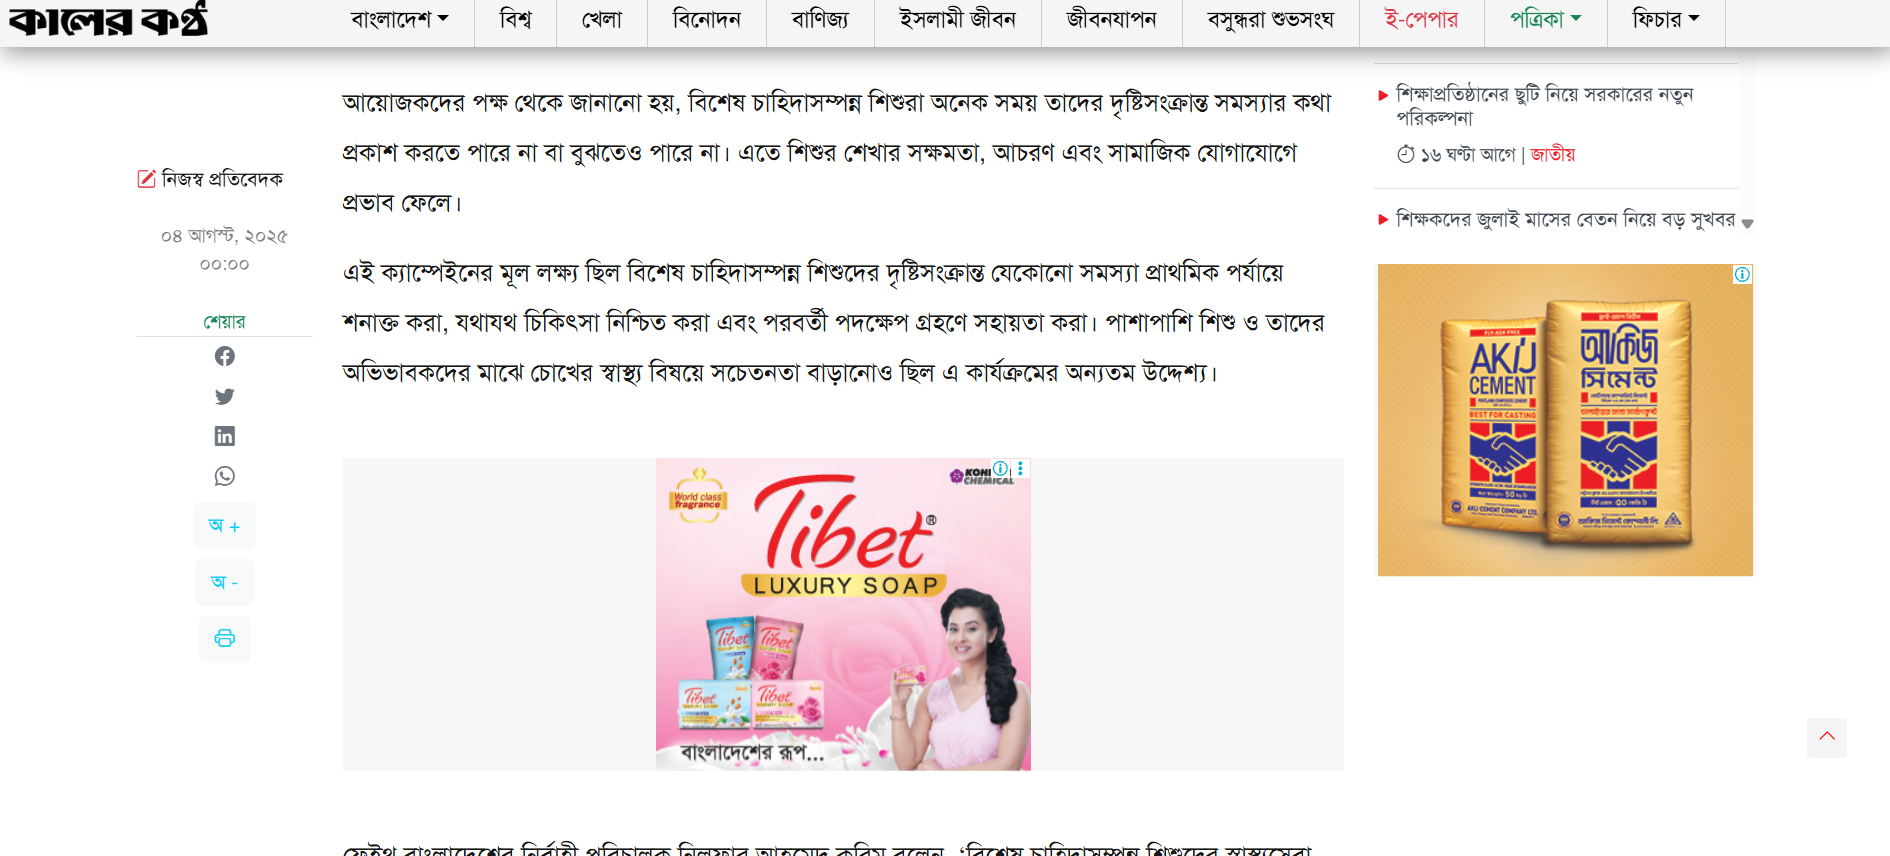Expand the ফিচার dropdown menu
Screen dimensions: 1890x856
1666,19
